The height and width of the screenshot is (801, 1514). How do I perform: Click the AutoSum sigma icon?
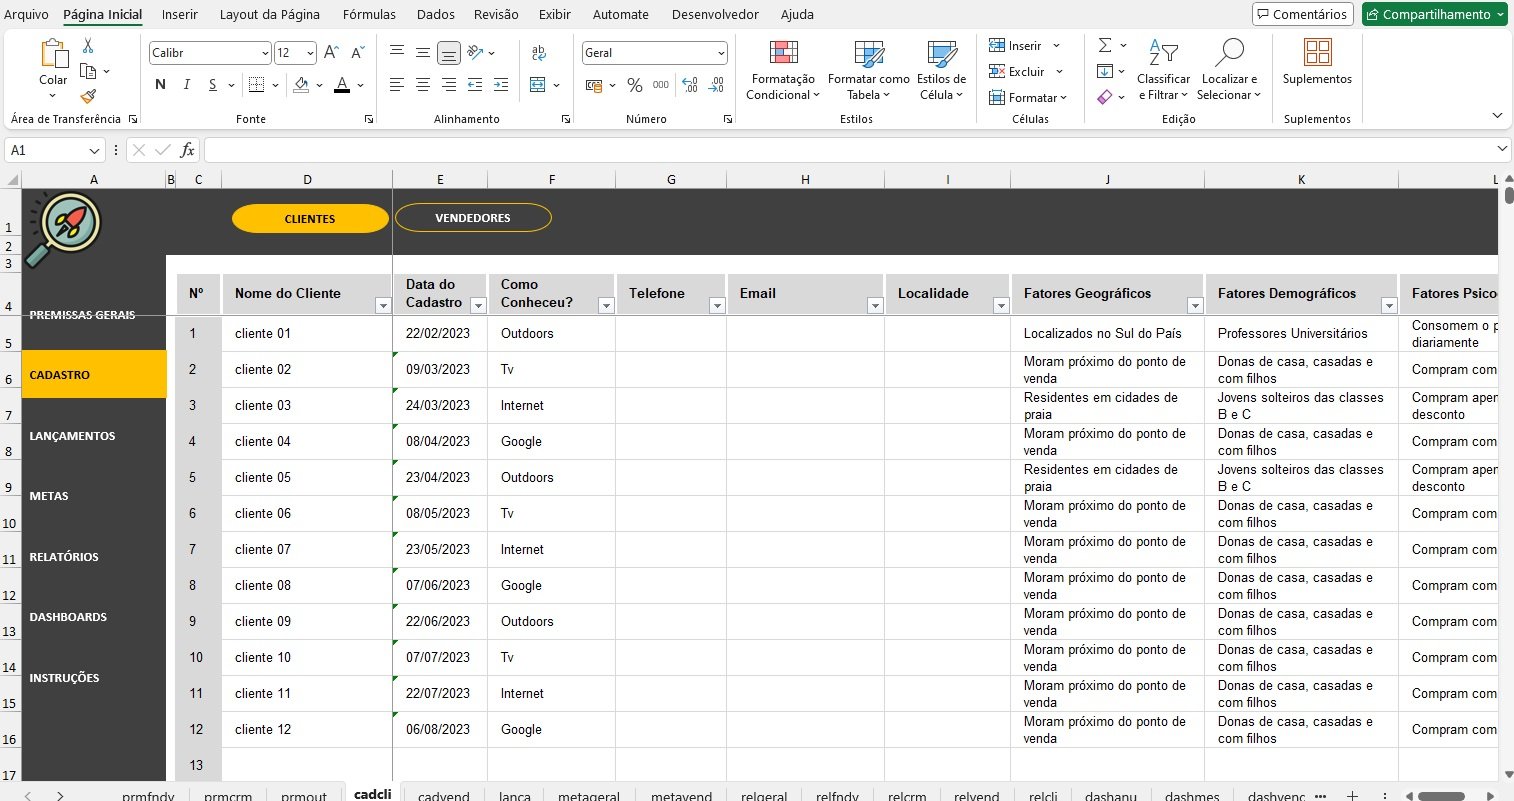click(x=1105, y=45)
